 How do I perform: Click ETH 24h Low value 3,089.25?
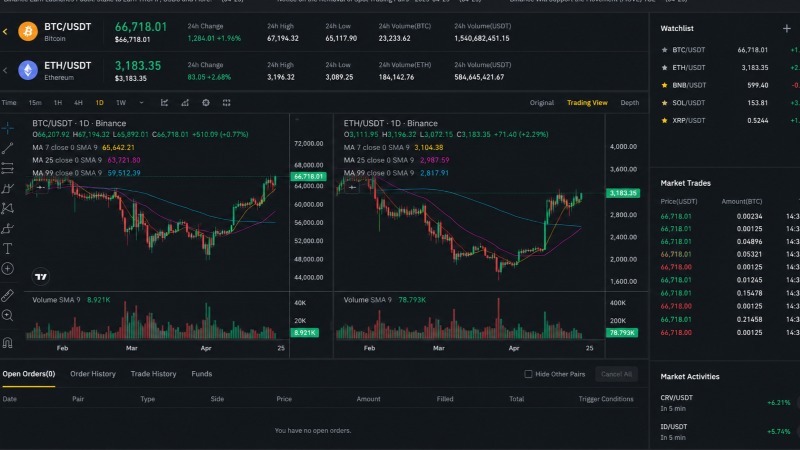(339, 77)
